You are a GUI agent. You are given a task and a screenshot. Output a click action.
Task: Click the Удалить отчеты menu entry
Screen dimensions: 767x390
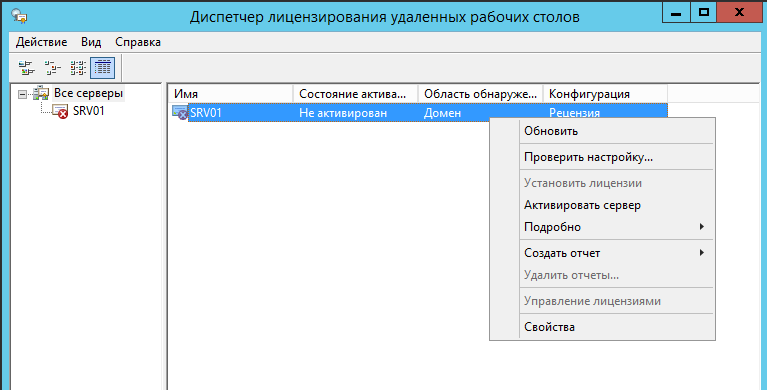click(x=602, y=275)
